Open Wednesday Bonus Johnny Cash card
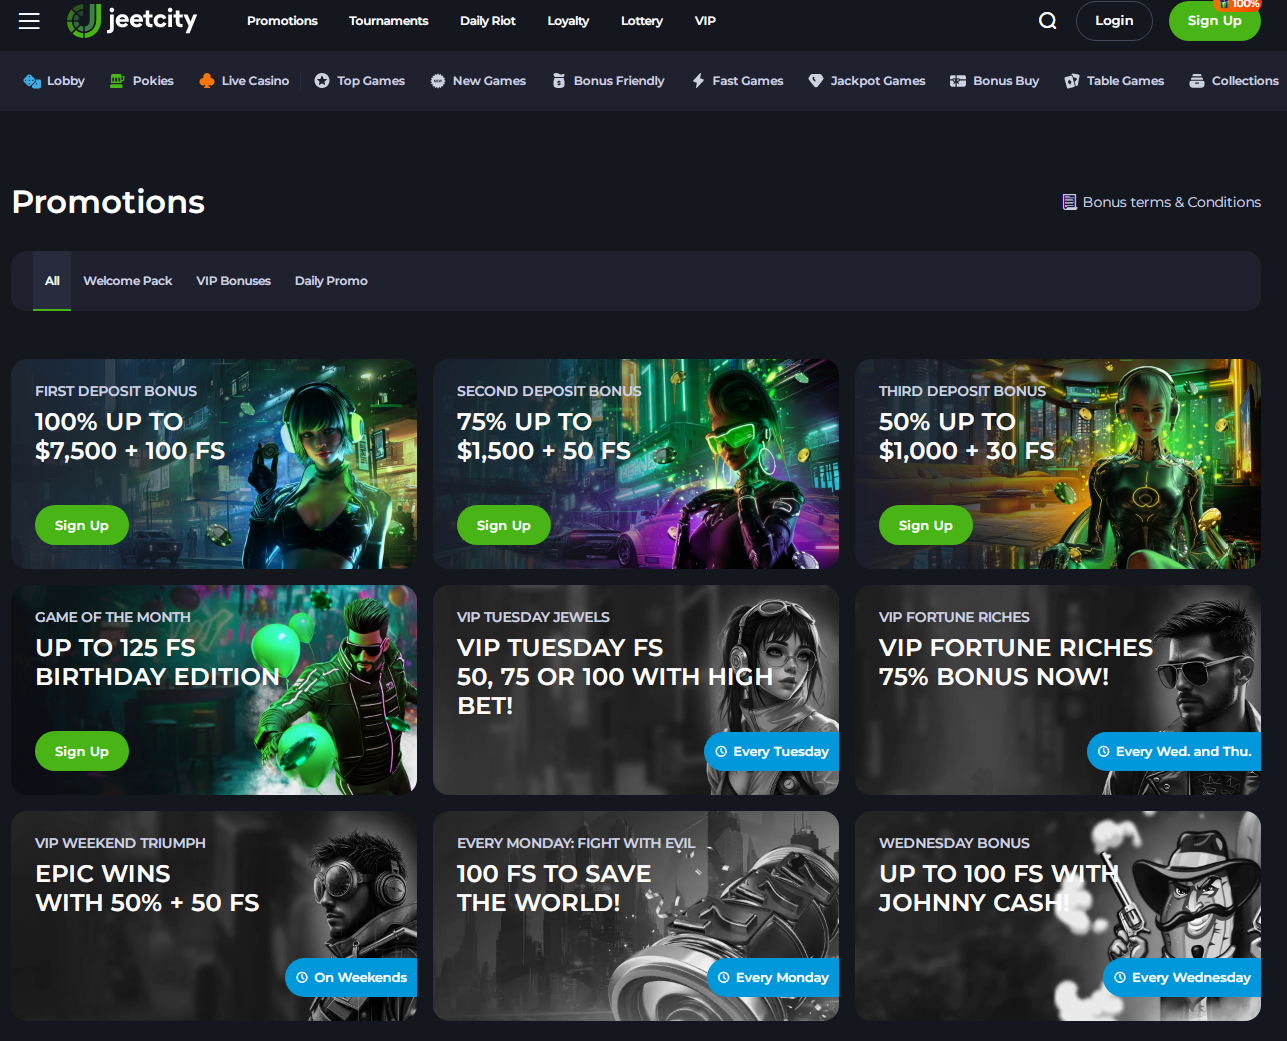 (1058, 916)
